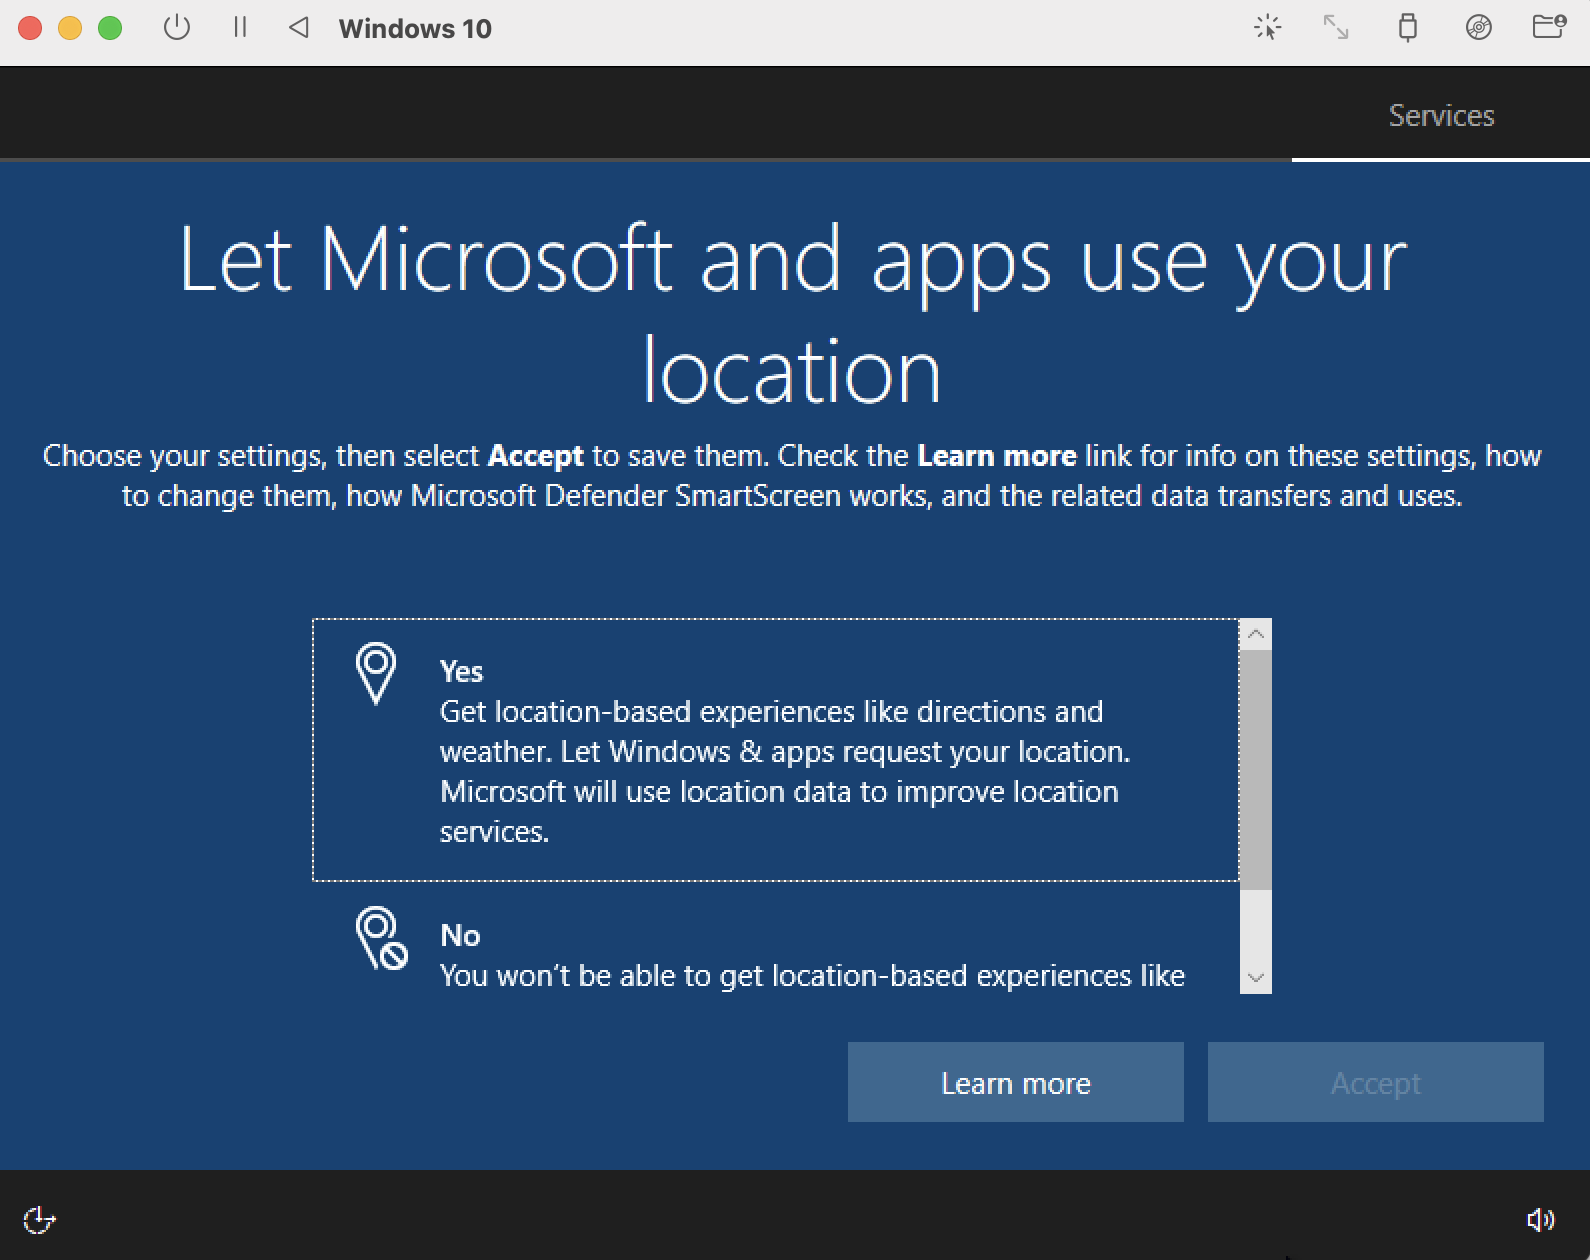Click the Learn more button
This screenshot has height=1260, width=1590.
pos(1016,1082)
